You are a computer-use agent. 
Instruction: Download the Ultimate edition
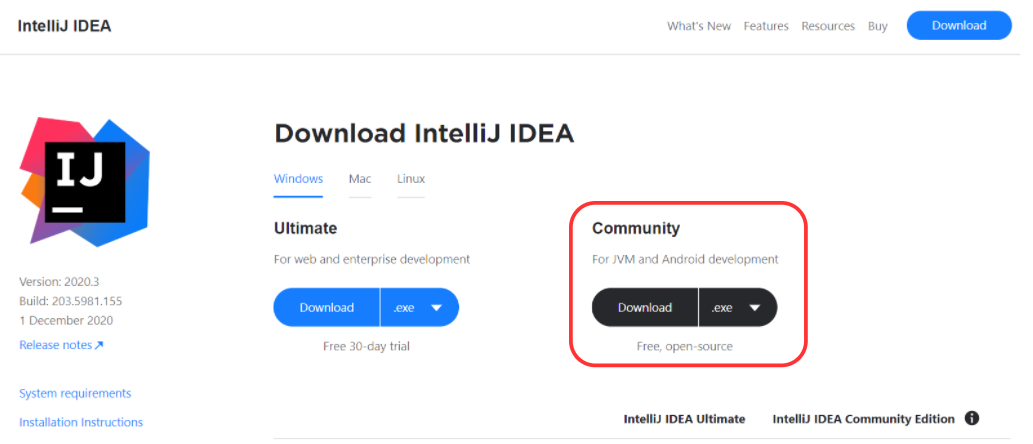click(x=327, y=308)
